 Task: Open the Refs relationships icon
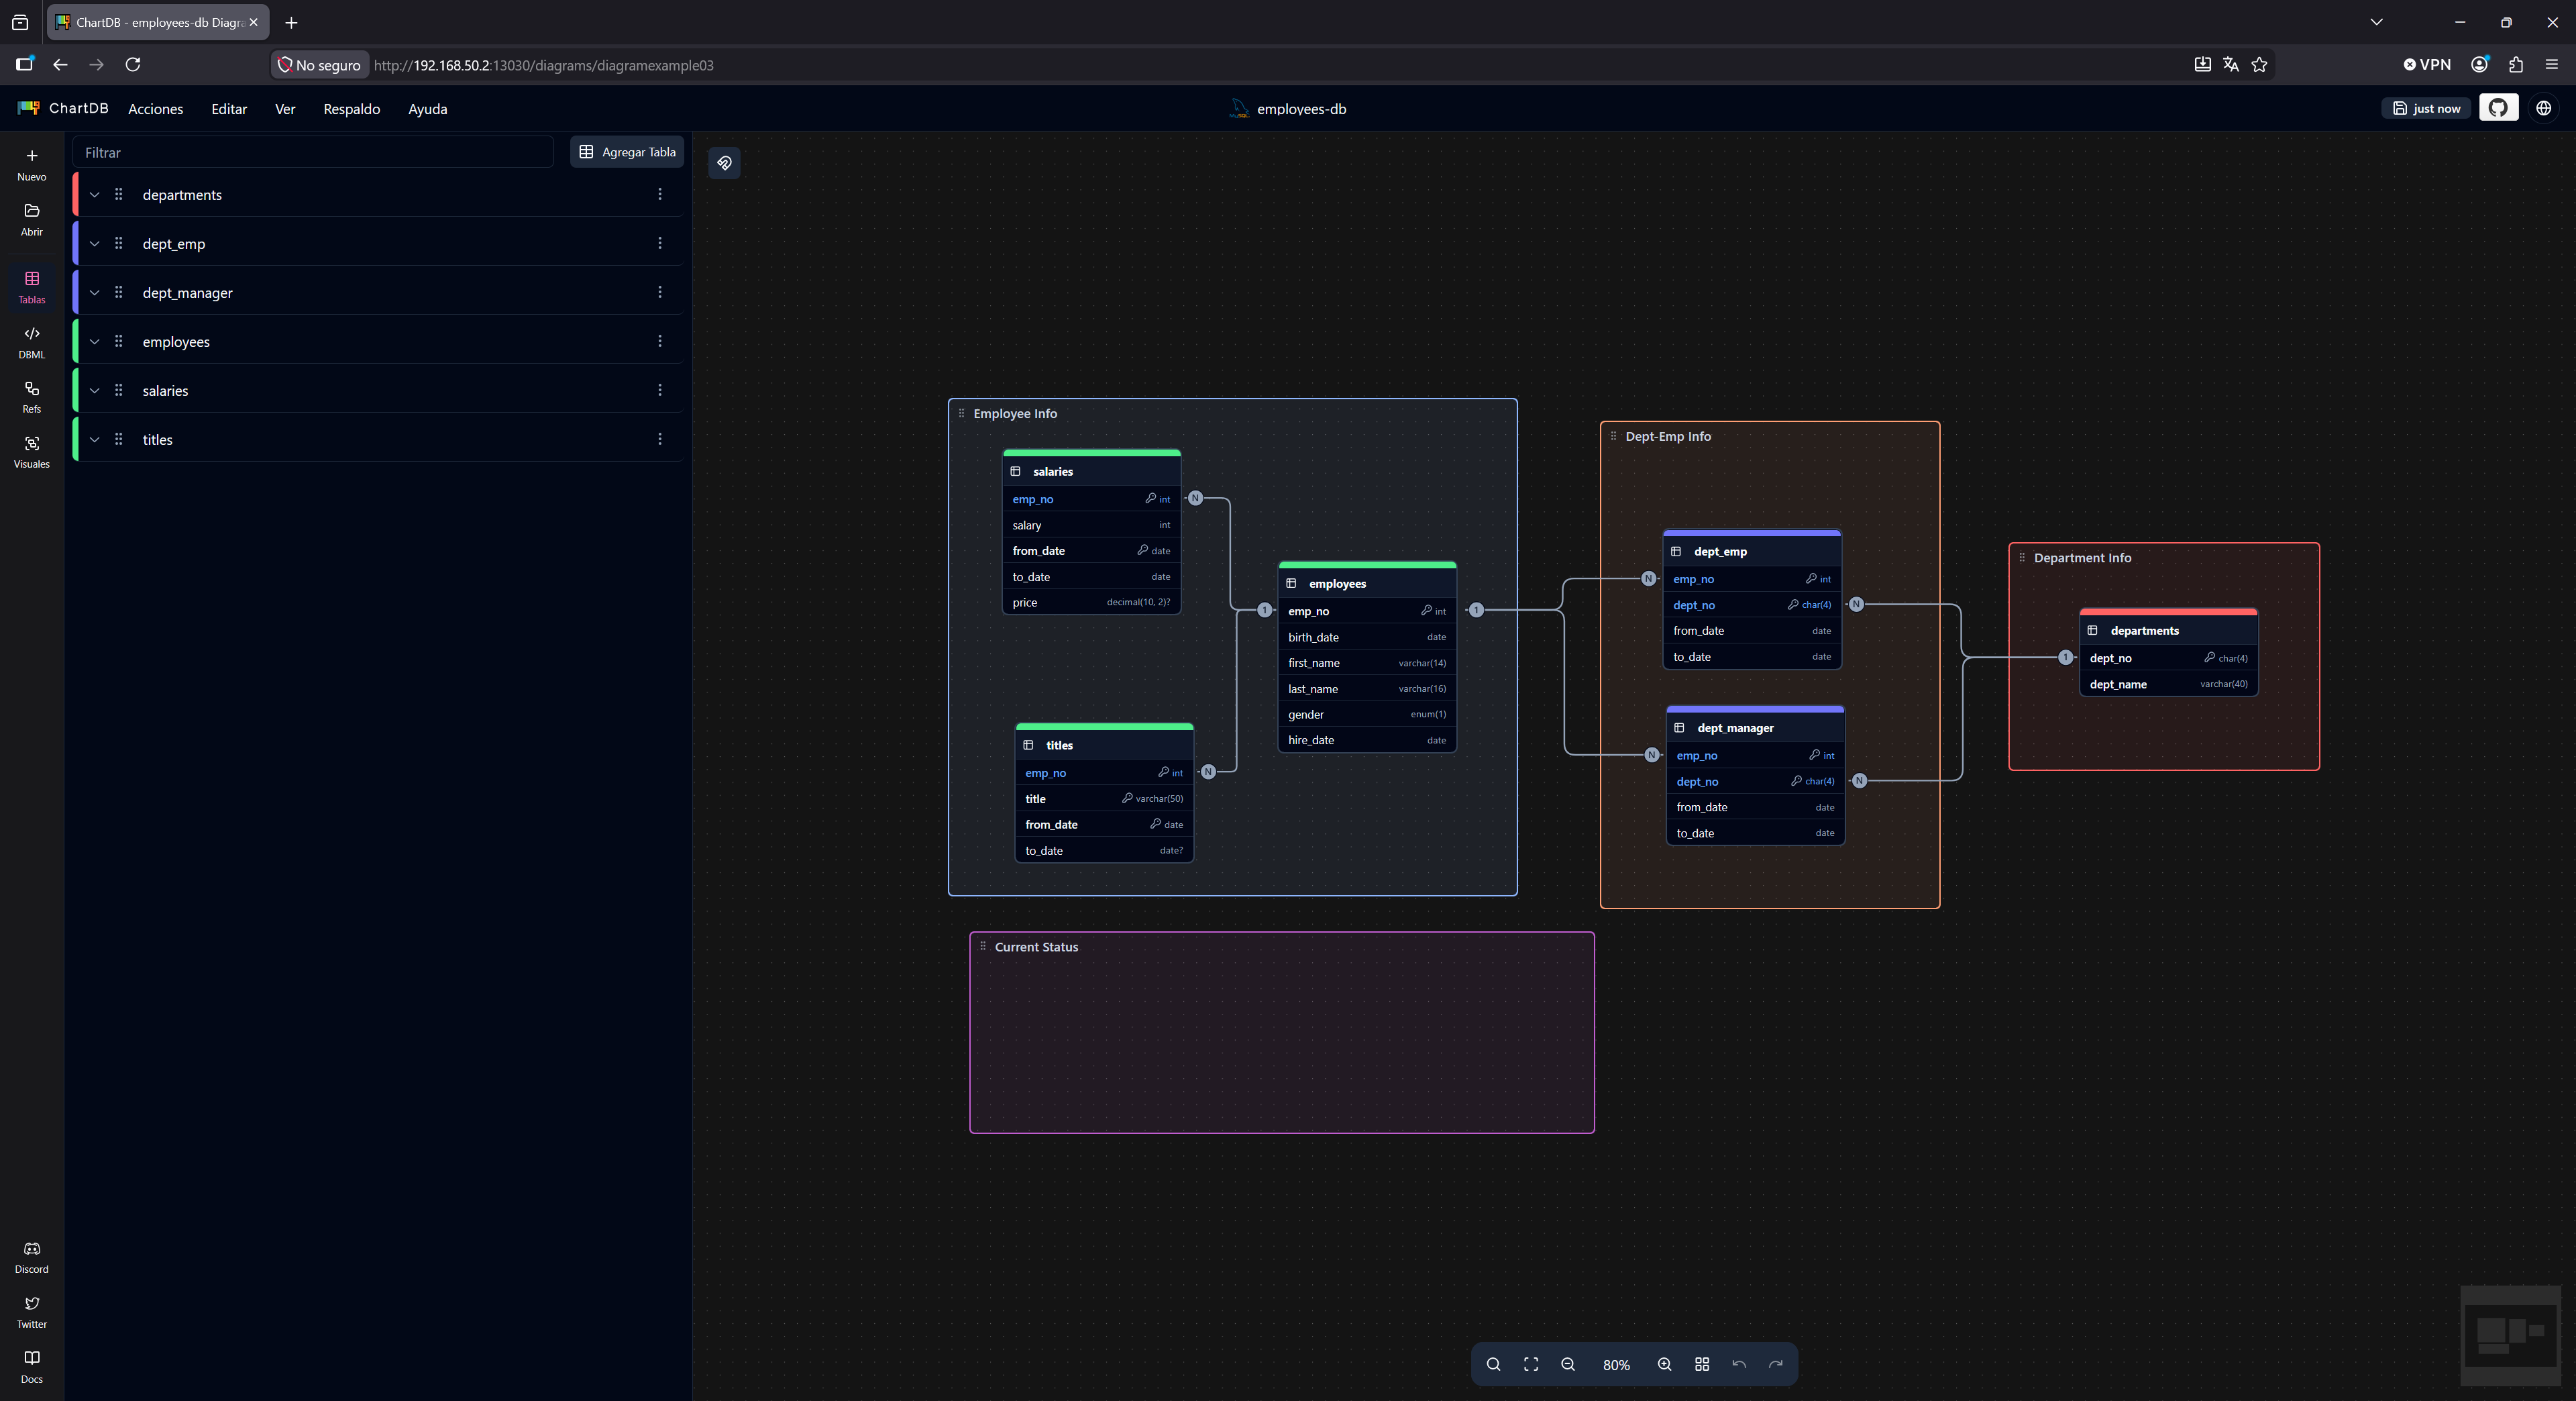(x=32, y=388)
